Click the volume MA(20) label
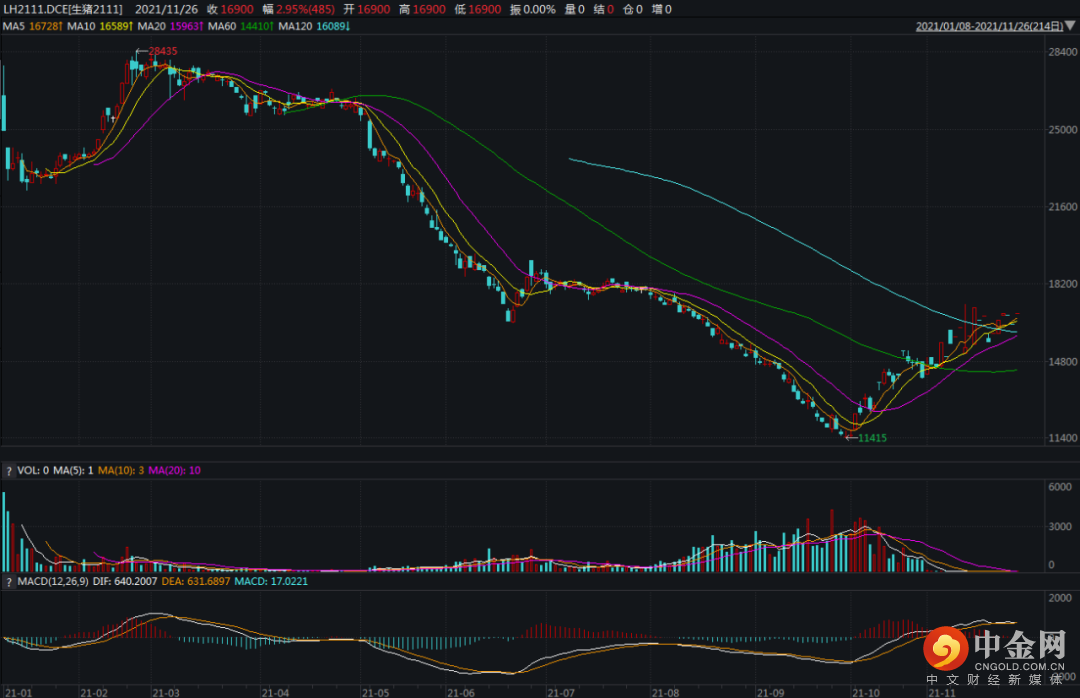This screenshot has height=698, width=1080. 173,470
